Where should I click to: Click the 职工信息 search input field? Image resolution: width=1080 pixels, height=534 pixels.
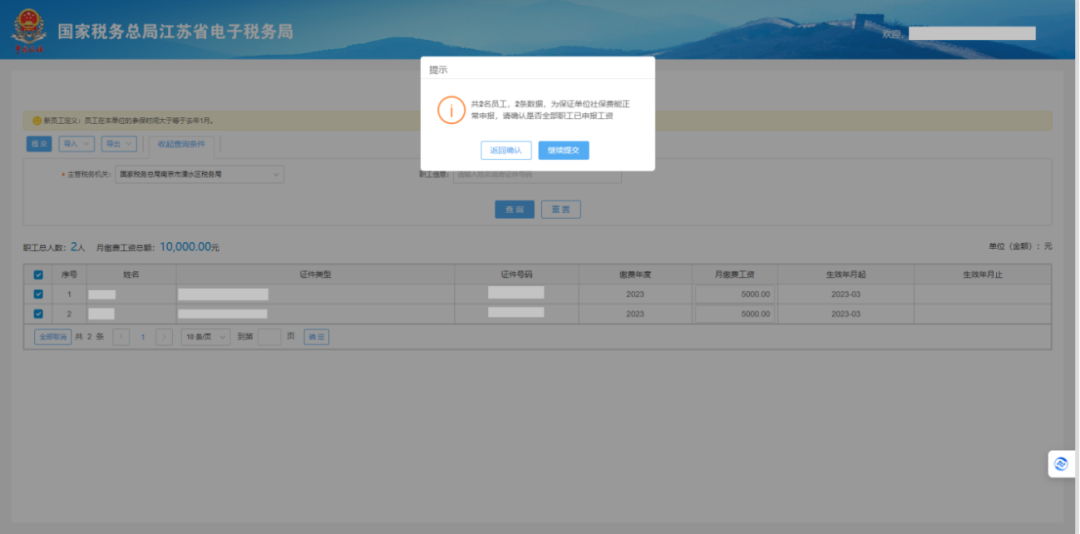[x=537, y=174]
